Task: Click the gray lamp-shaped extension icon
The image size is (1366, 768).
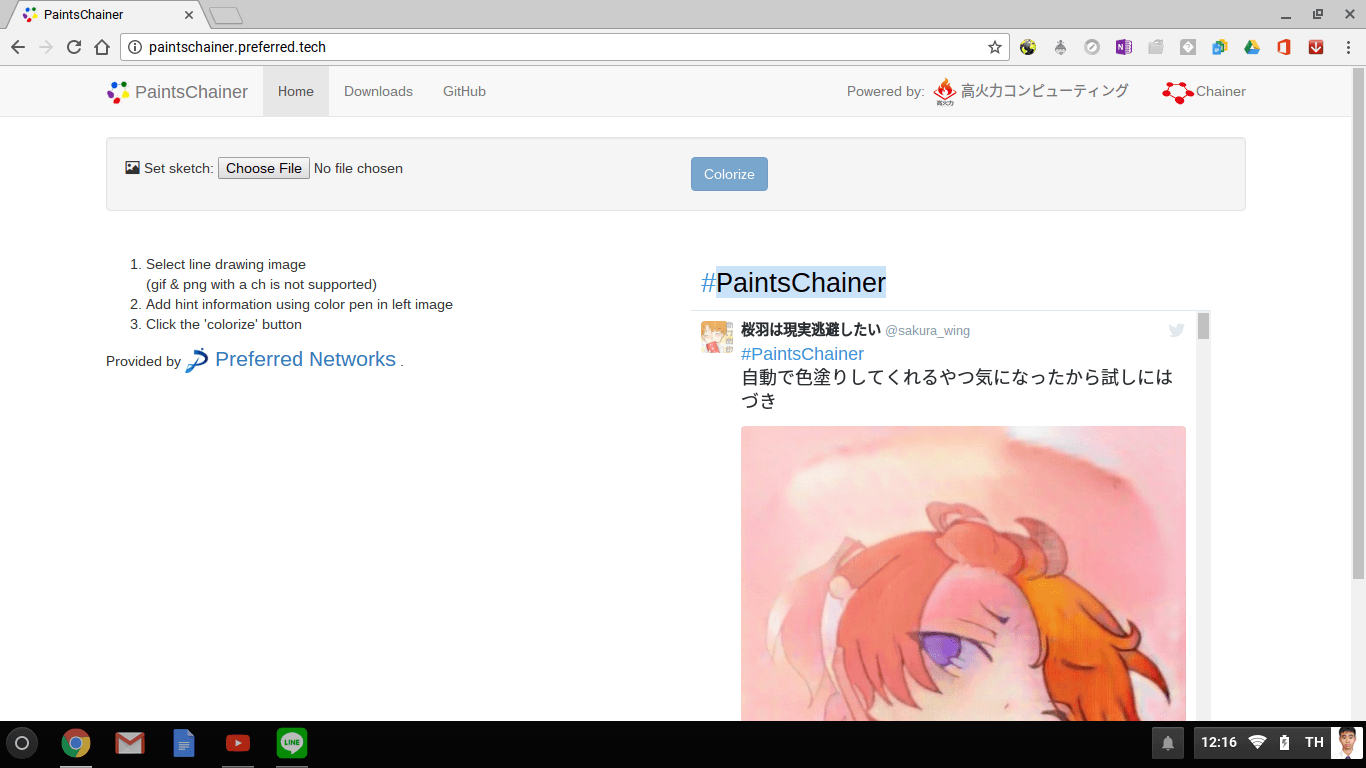Action: pos(1060,47)
